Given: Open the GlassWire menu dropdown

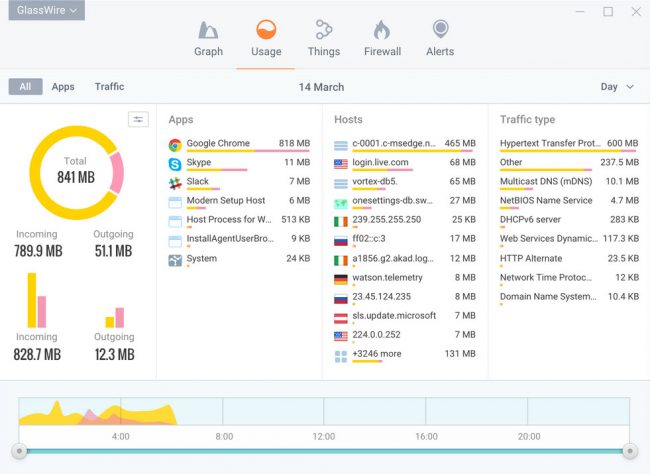Looking at the screenshot, I should point(47,11).
